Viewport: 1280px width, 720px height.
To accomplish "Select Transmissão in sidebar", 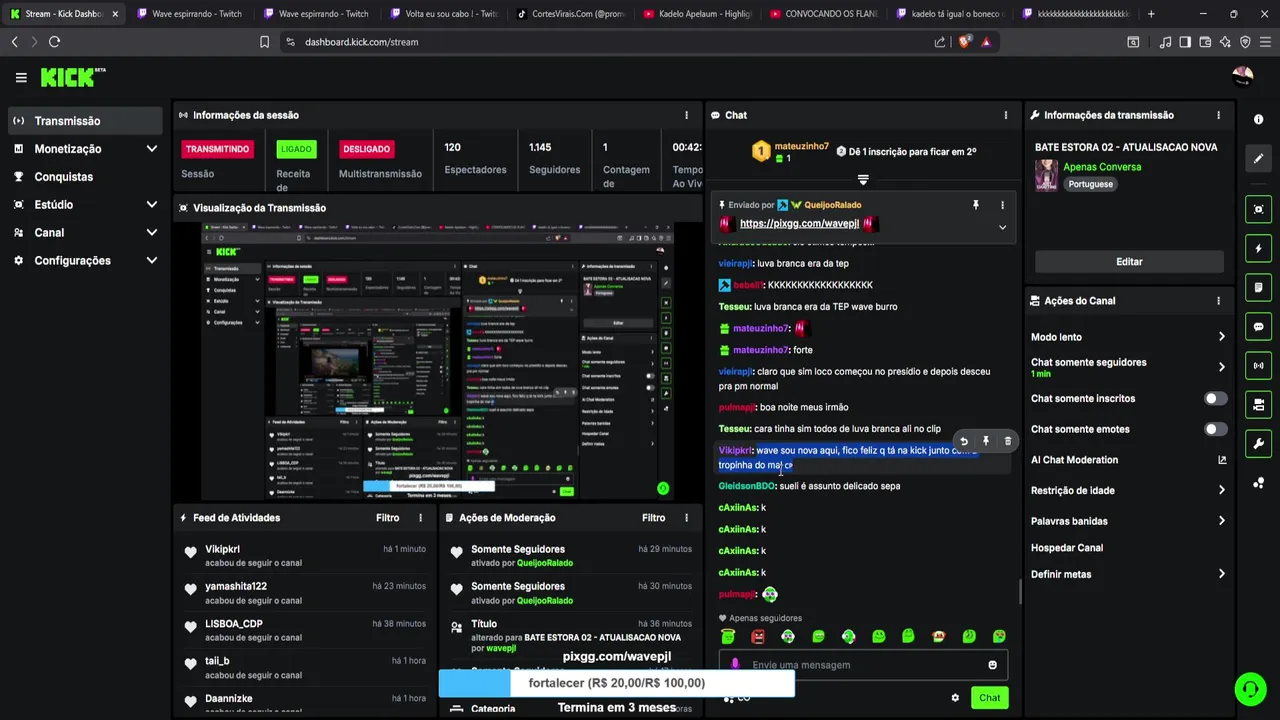I will 84,121.
